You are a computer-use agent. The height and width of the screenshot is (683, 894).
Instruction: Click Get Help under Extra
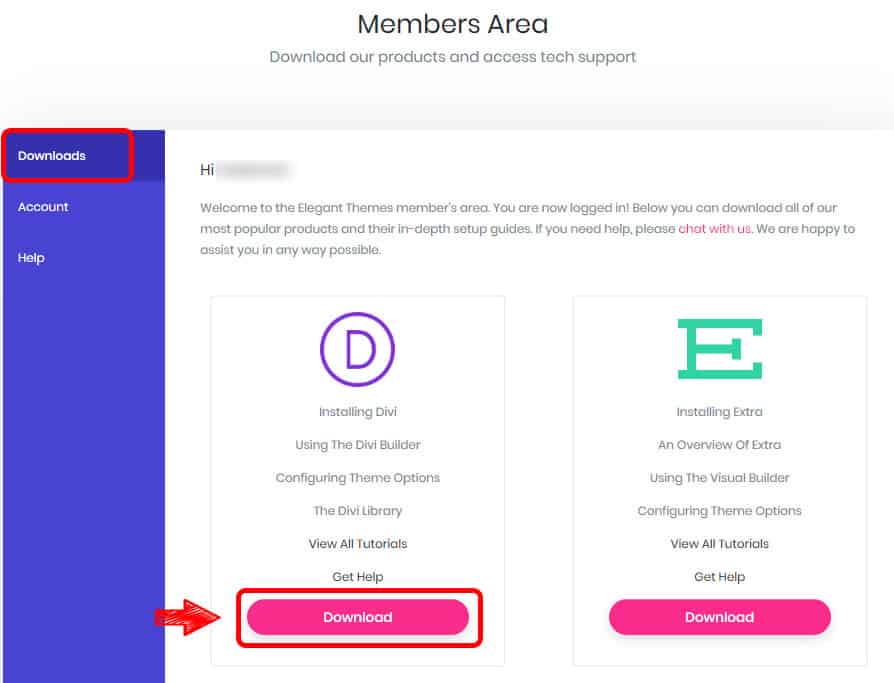pos(720,577)
